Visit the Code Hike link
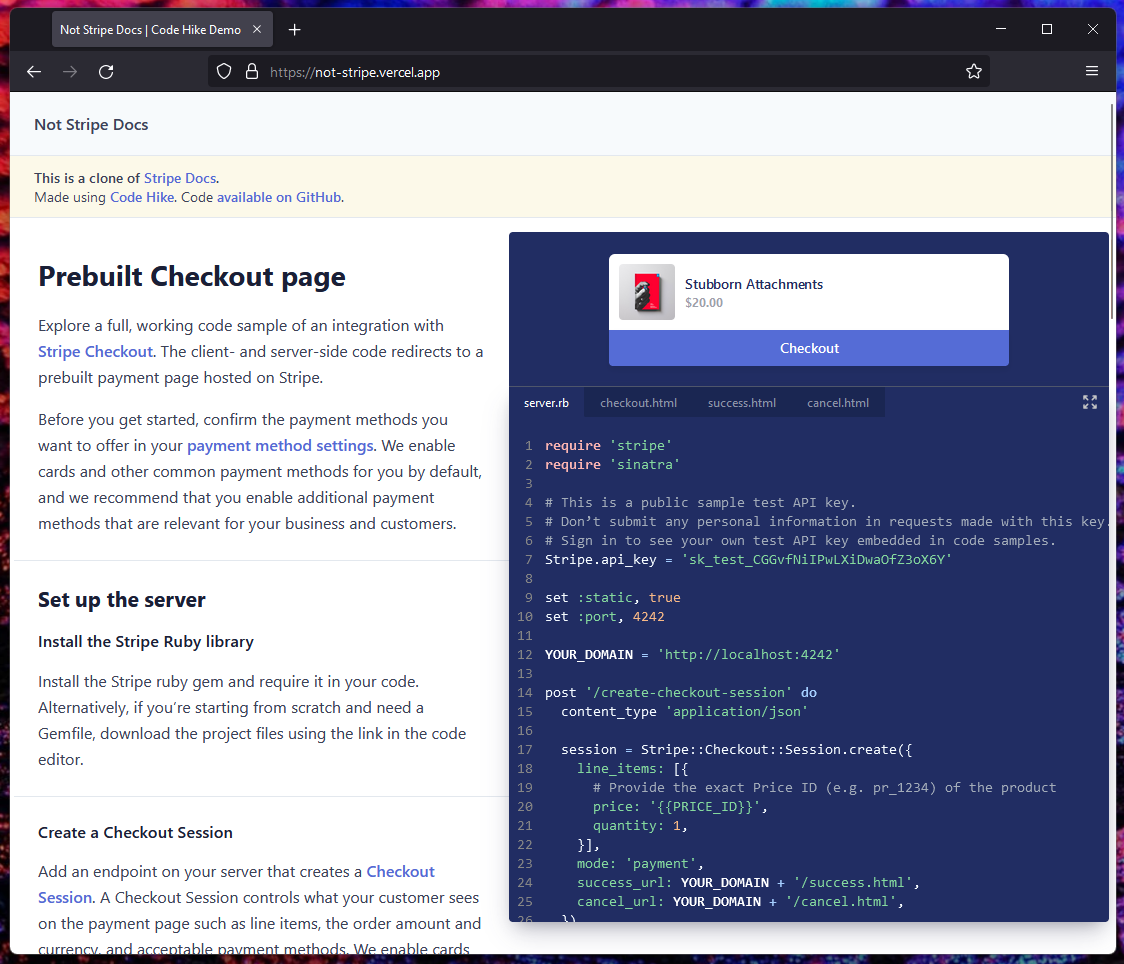Screen dimensions: 1124x964 click(141, 197)
